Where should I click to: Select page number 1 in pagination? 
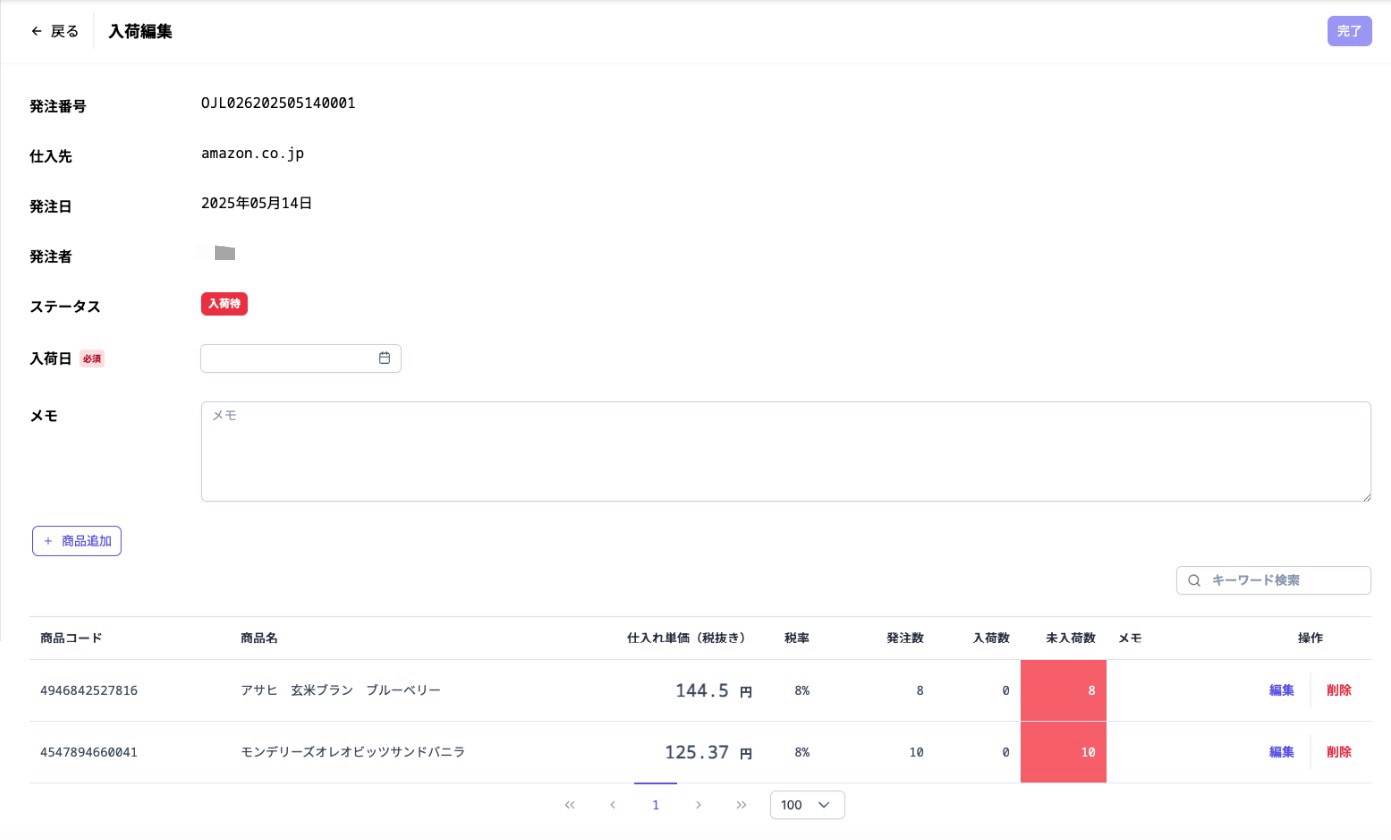(655, 805)
